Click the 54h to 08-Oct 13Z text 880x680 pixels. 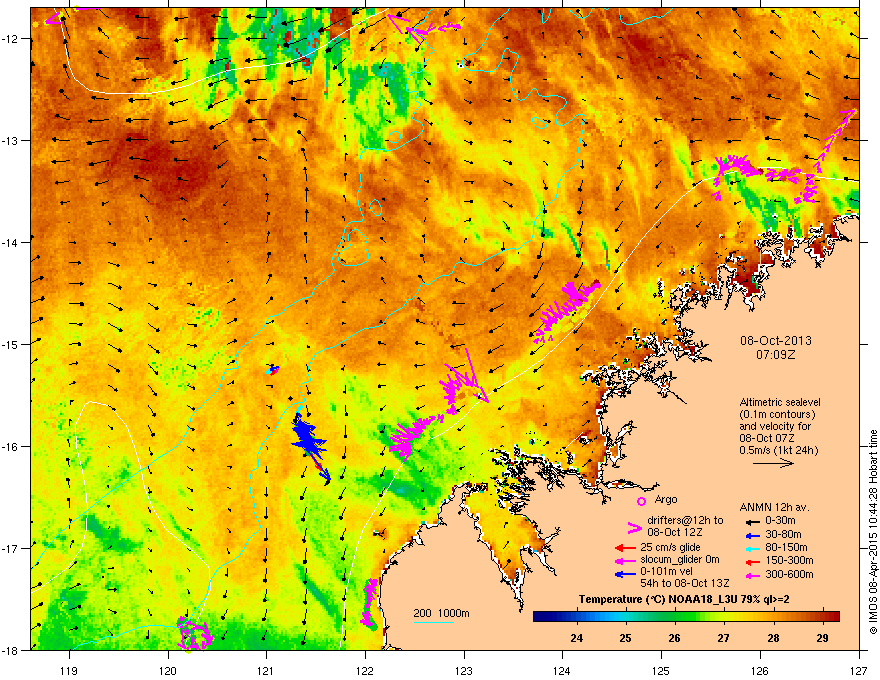[685, 583]
